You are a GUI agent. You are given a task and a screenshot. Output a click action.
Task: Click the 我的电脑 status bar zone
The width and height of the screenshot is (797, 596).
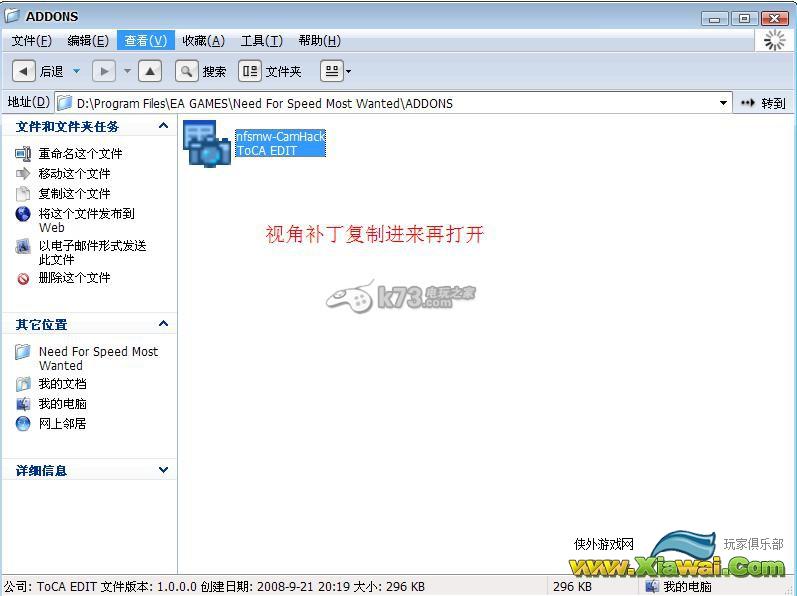click(x=678, y=587)
